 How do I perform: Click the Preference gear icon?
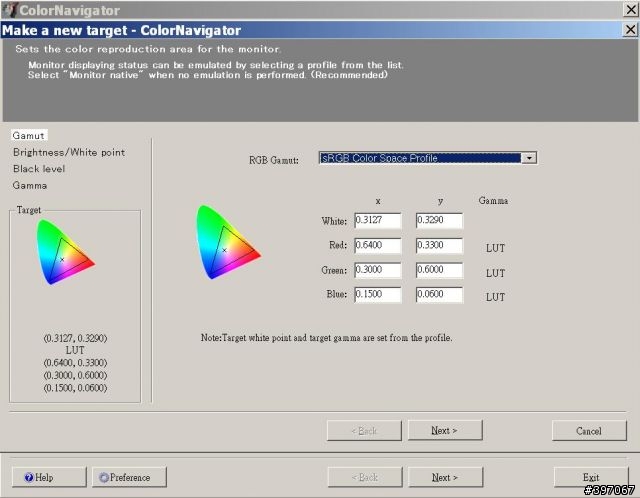coord(104,477)
